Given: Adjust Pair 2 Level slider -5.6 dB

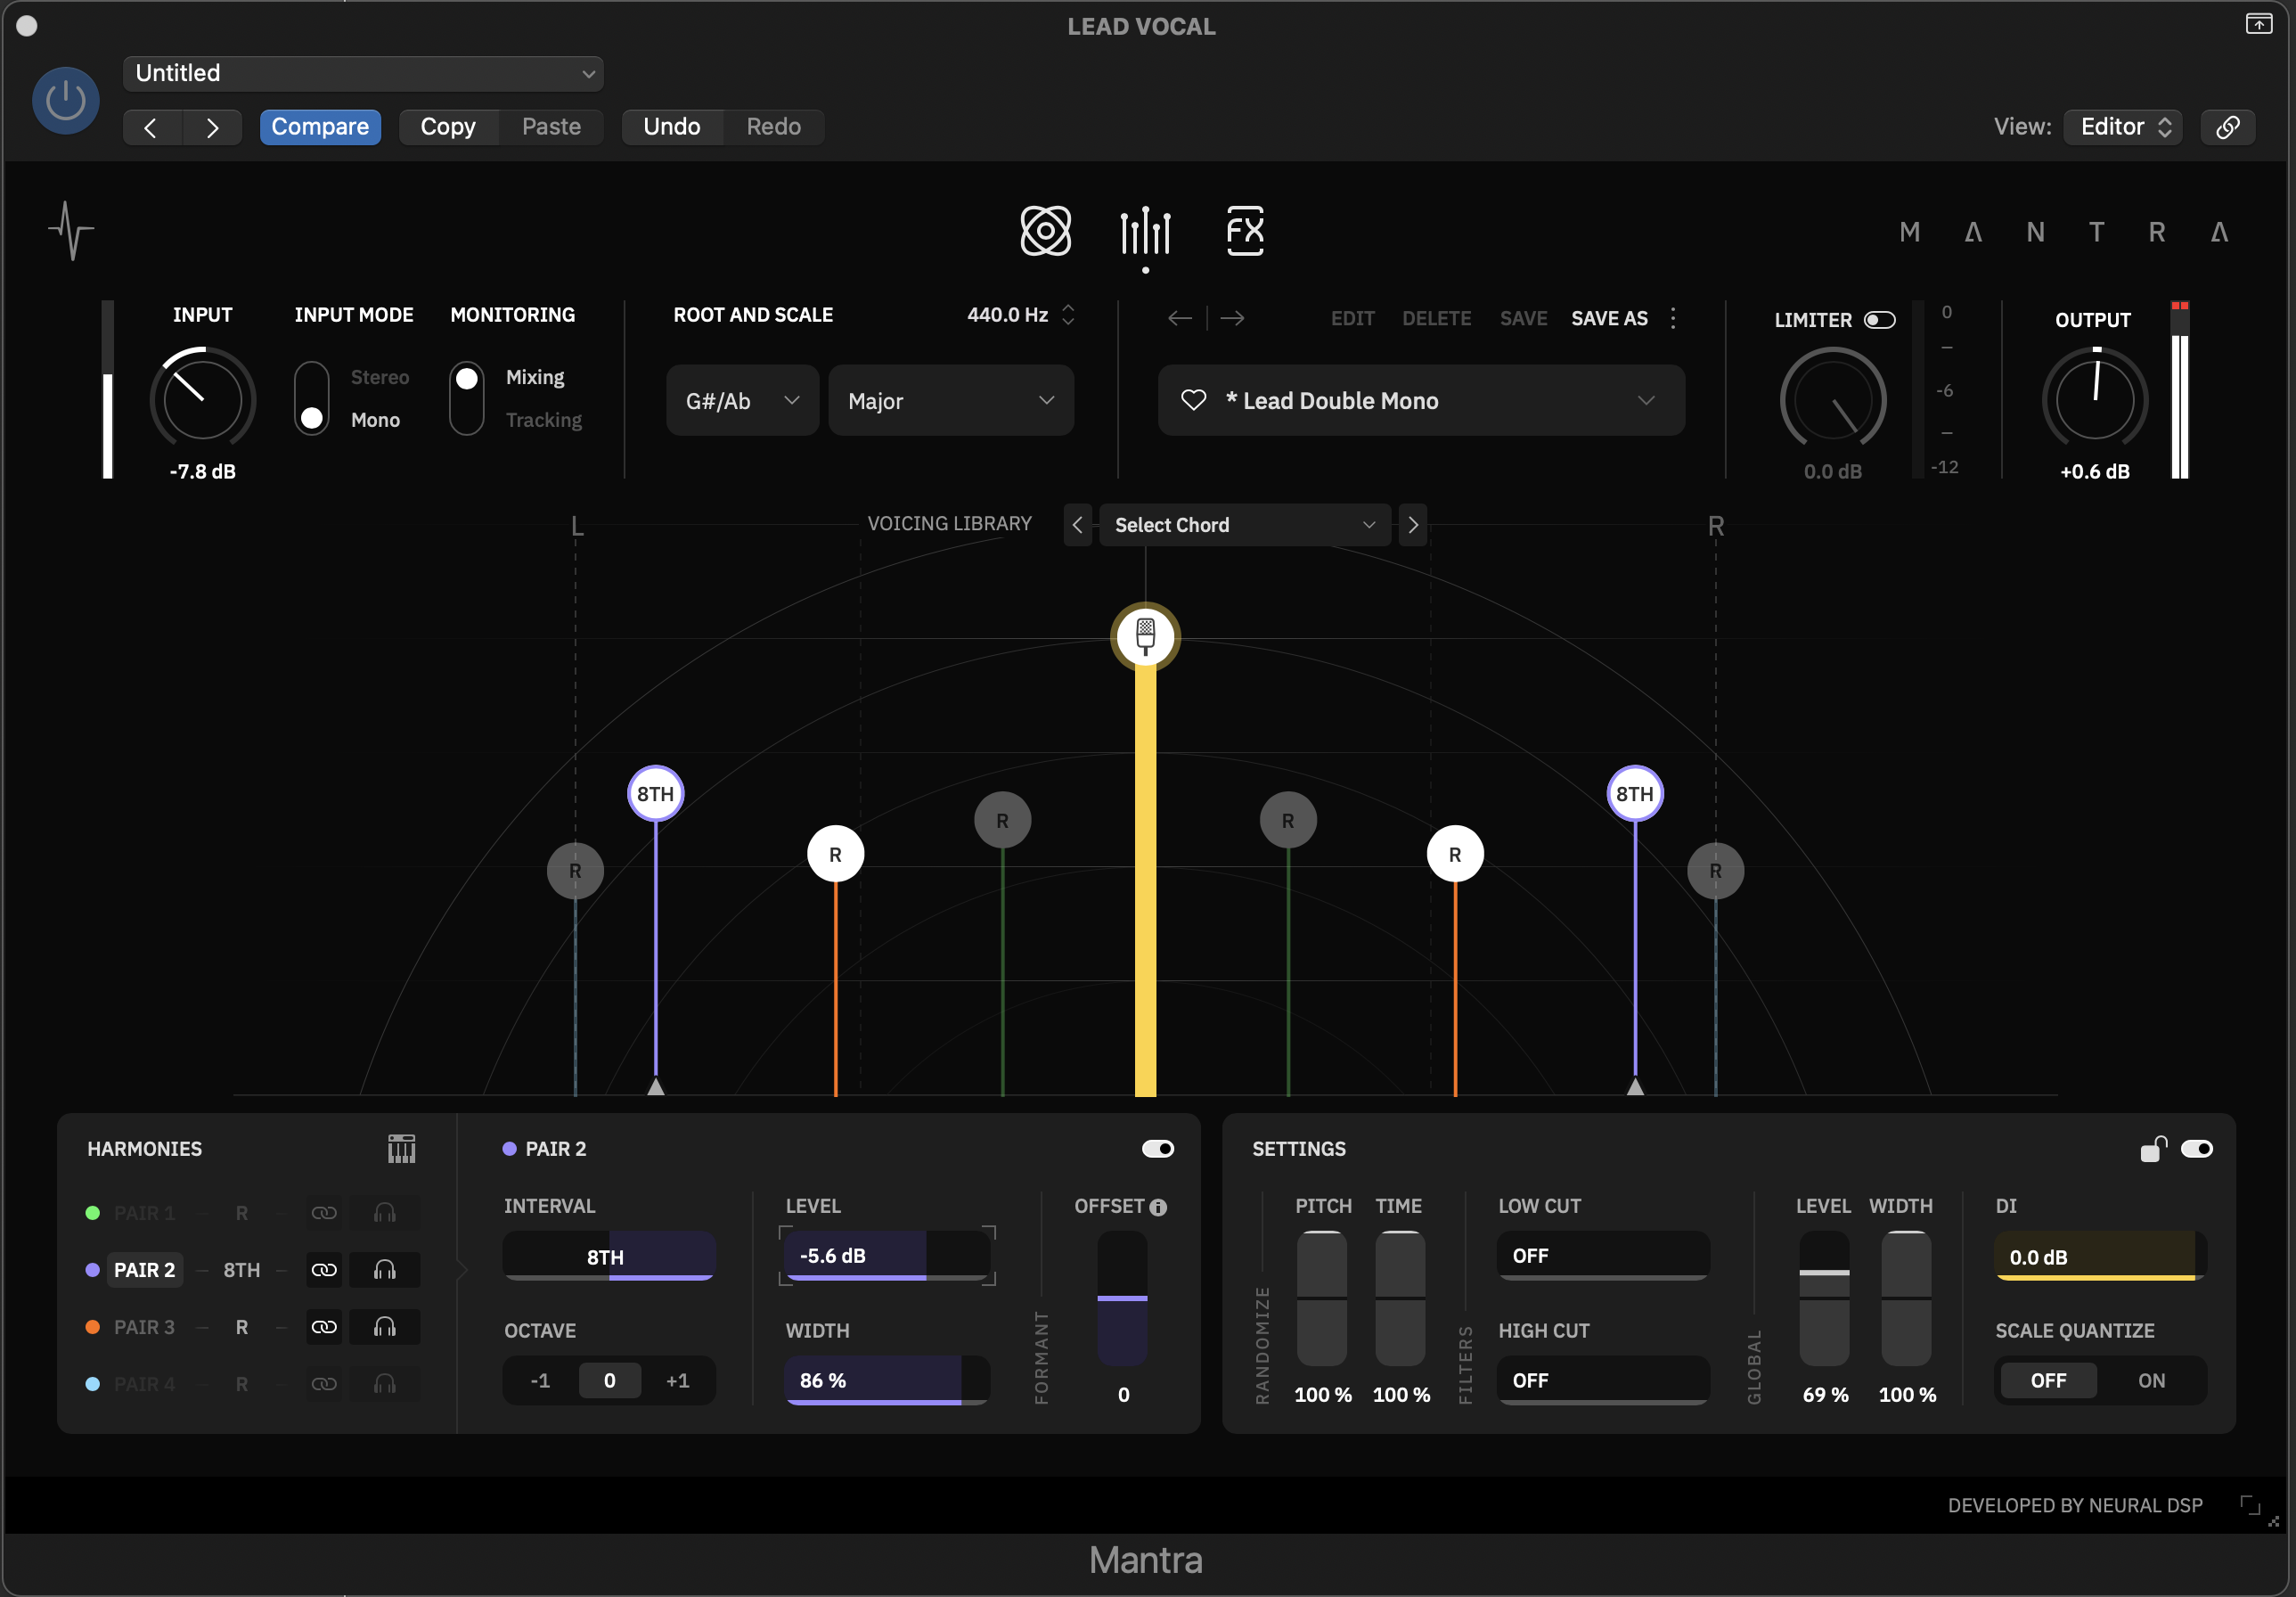Looking at the screenshot, I should click(x=887, y=1256).
